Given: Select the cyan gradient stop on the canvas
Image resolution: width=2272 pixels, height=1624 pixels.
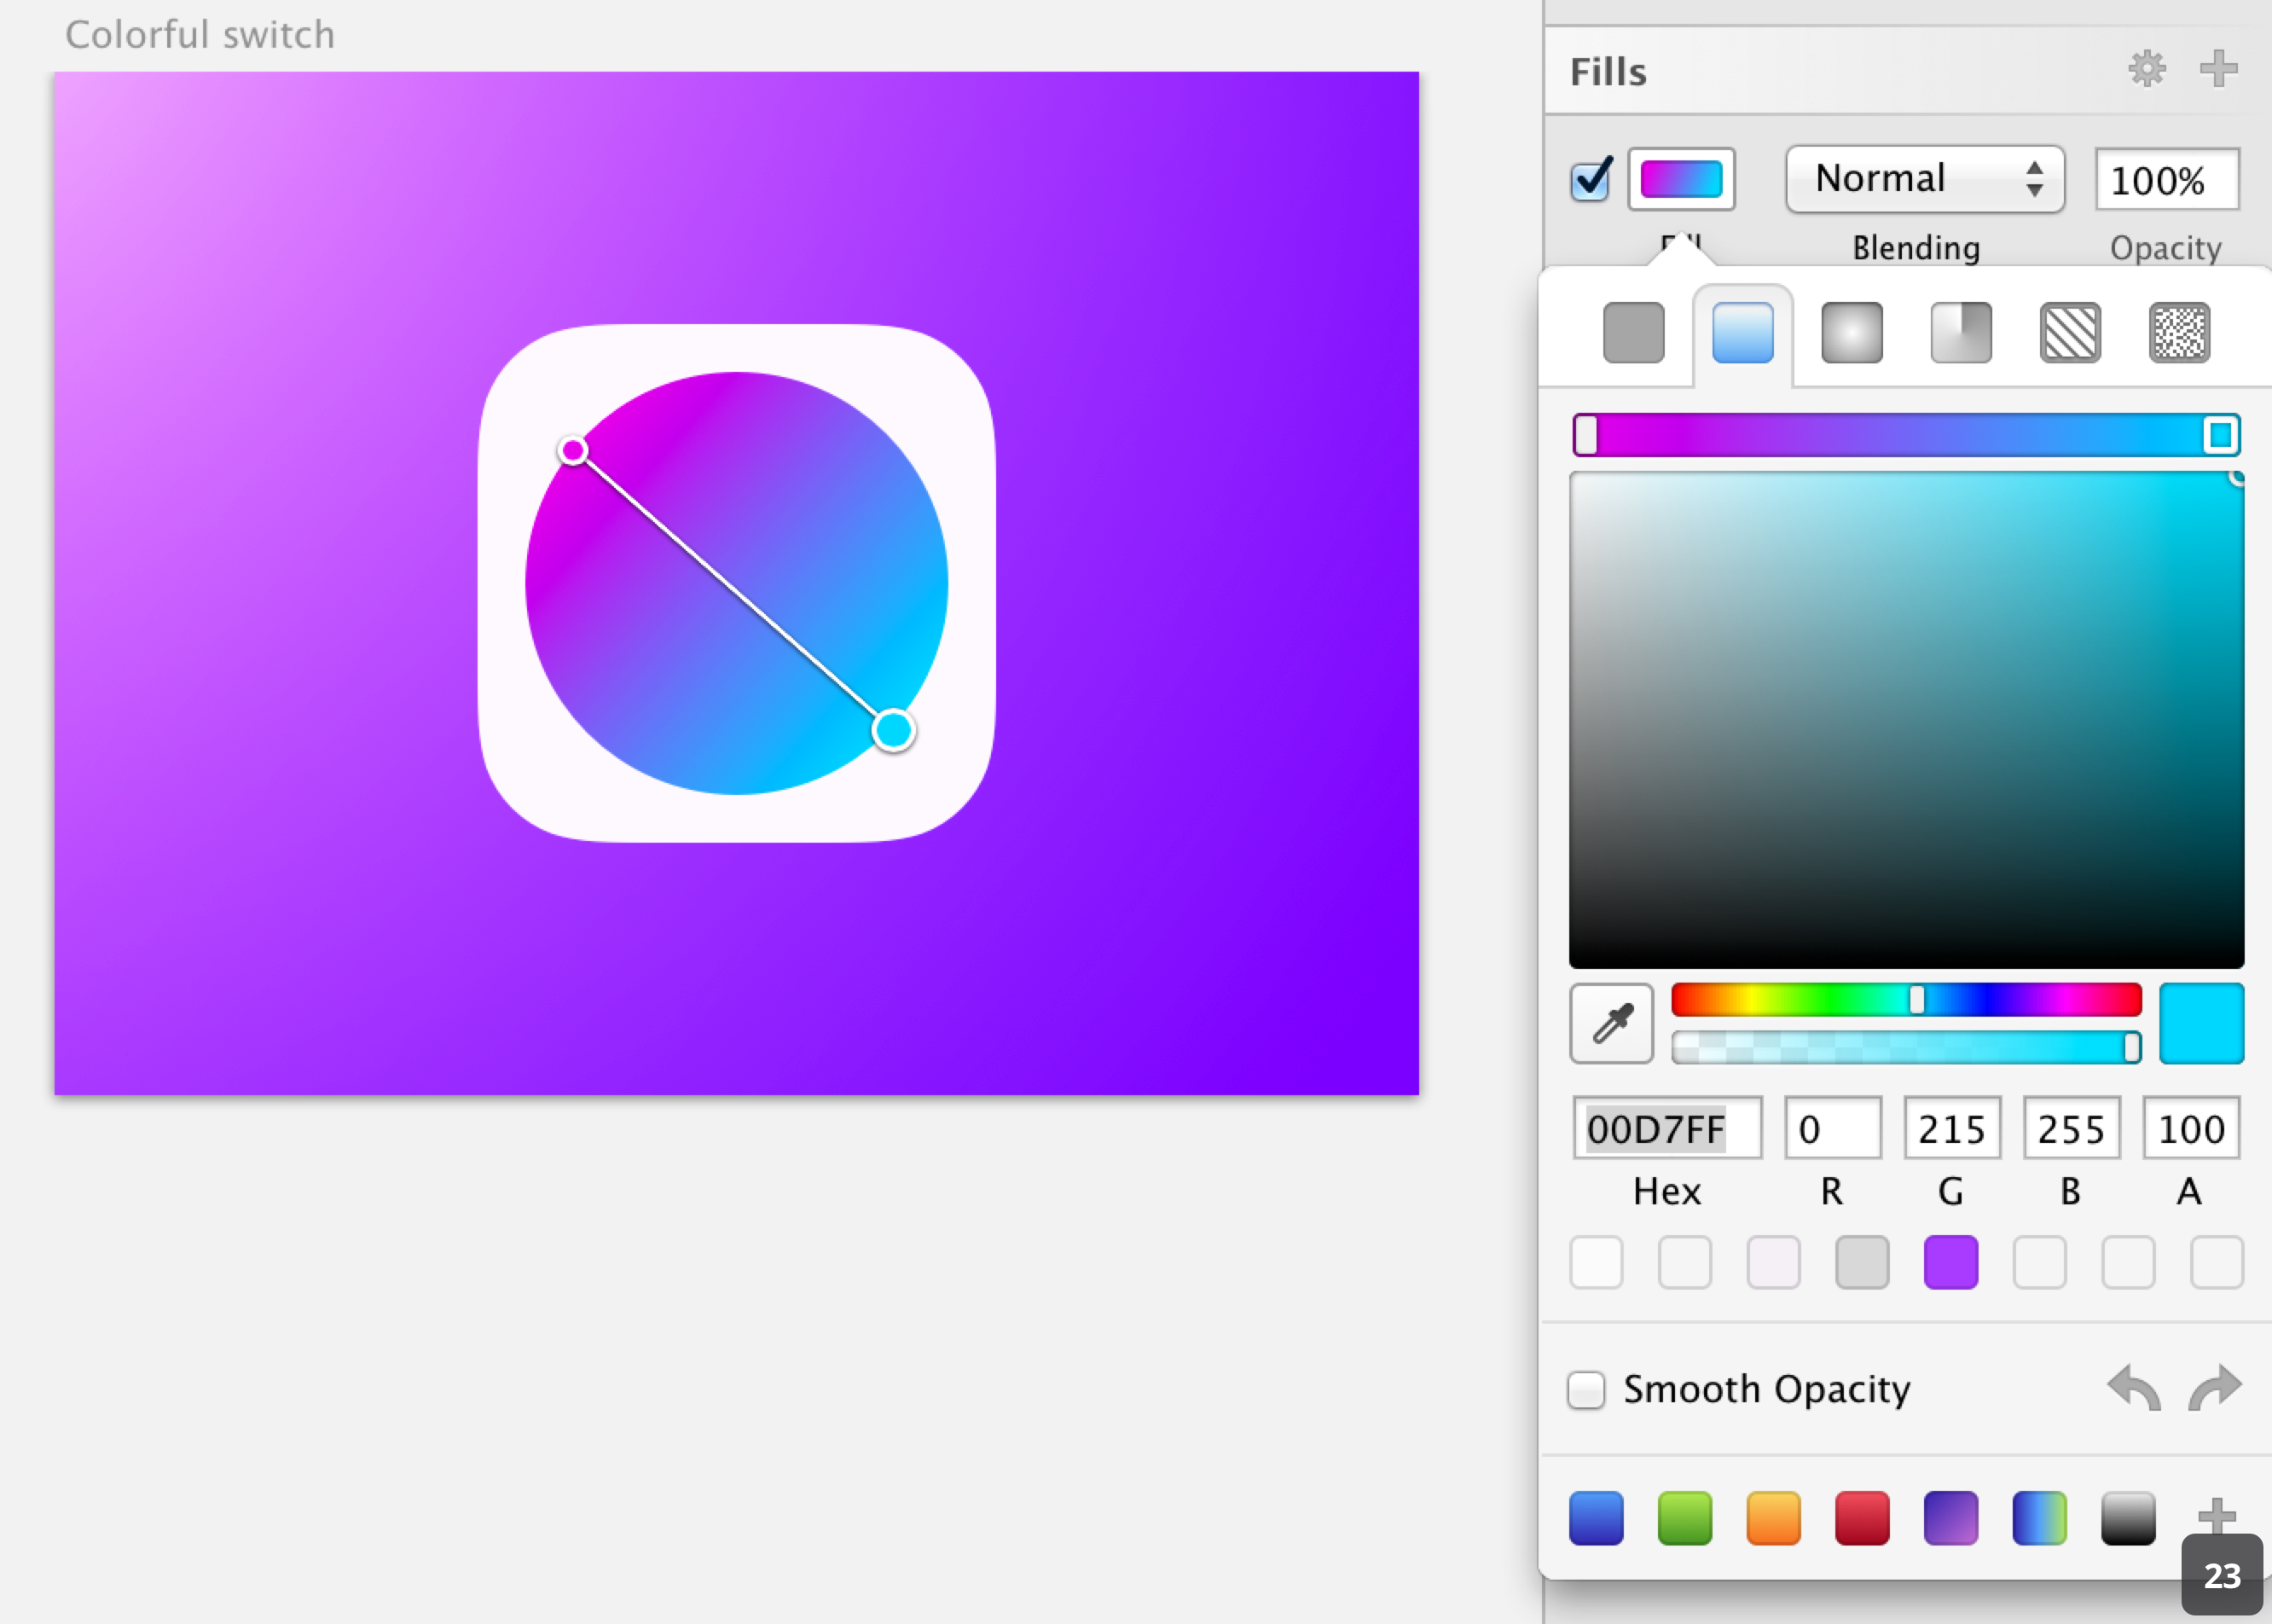Looking at the screenshot, I should 893,730.
